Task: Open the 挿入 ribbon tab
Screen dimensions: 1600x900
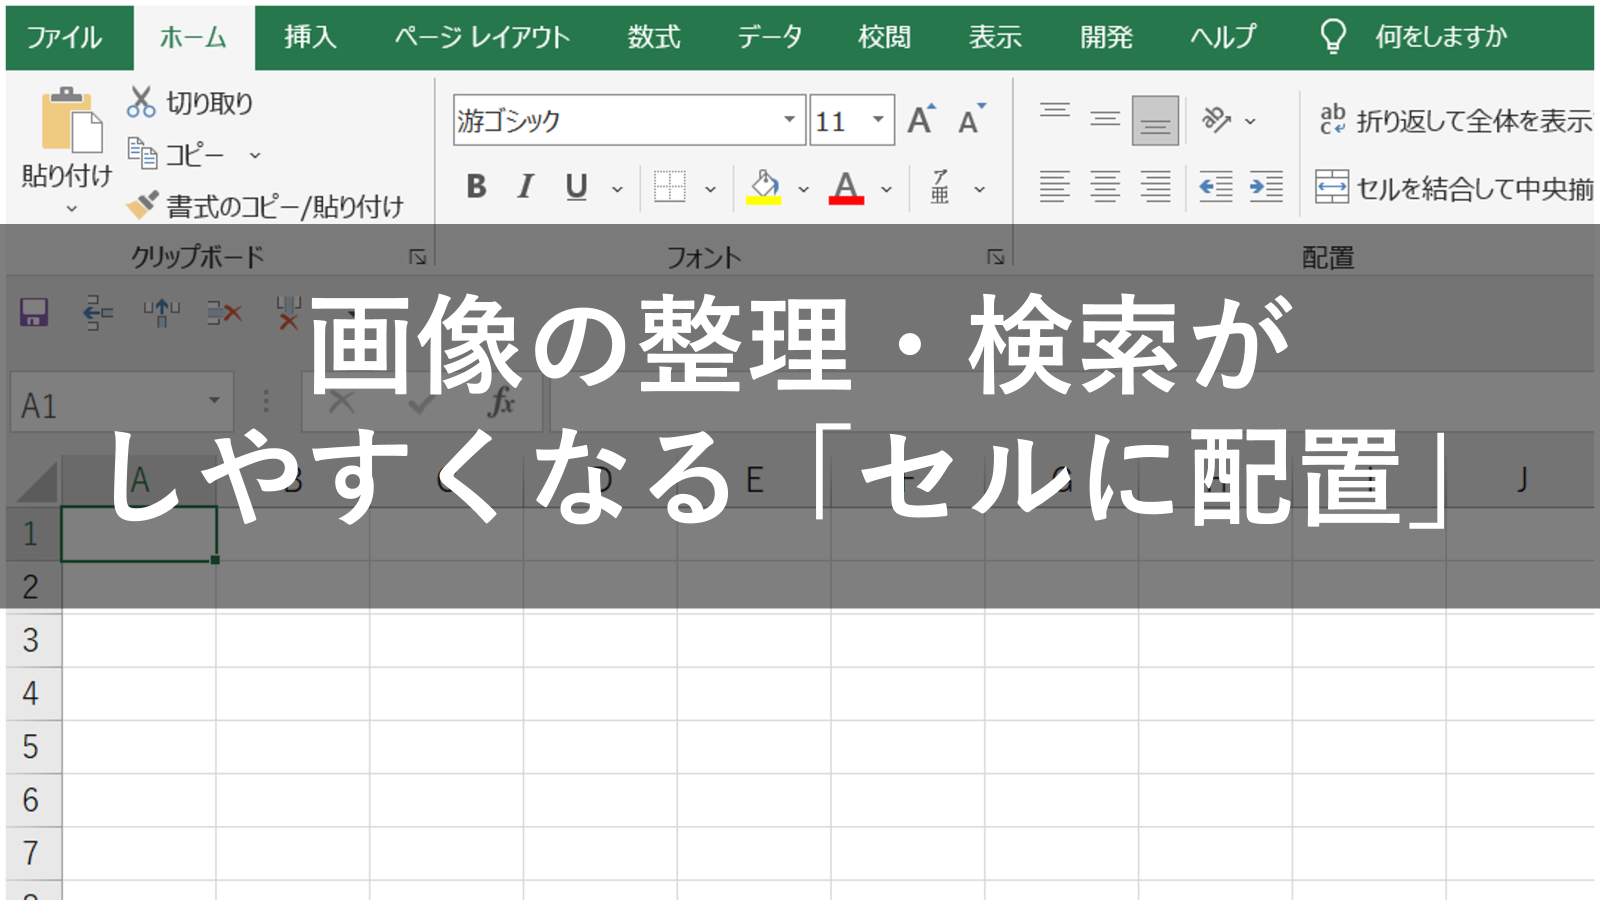Action: [x=310, y=38]
